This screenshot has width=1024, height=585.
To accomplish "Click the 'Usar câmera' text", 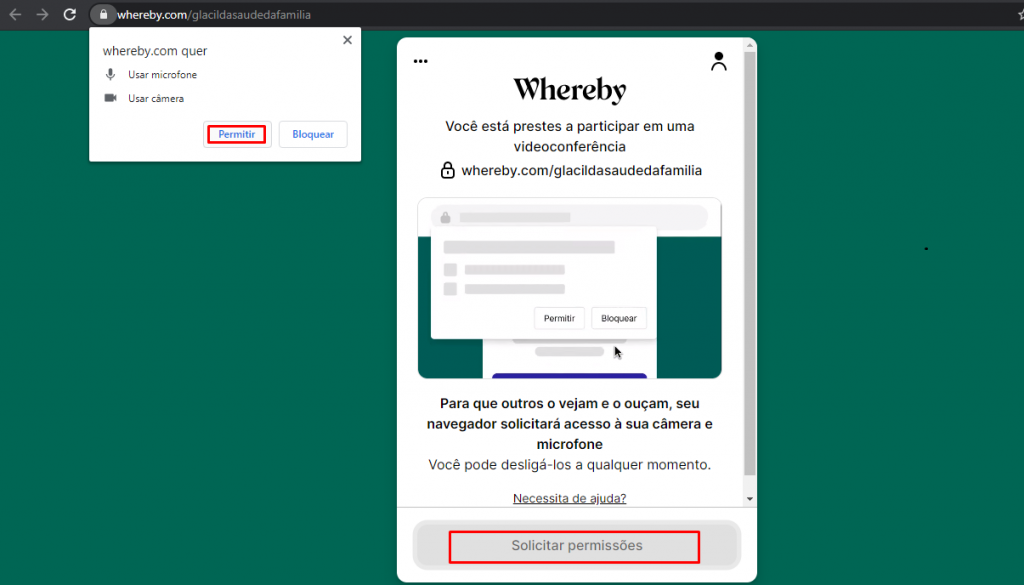I will [x=156, y=99].
